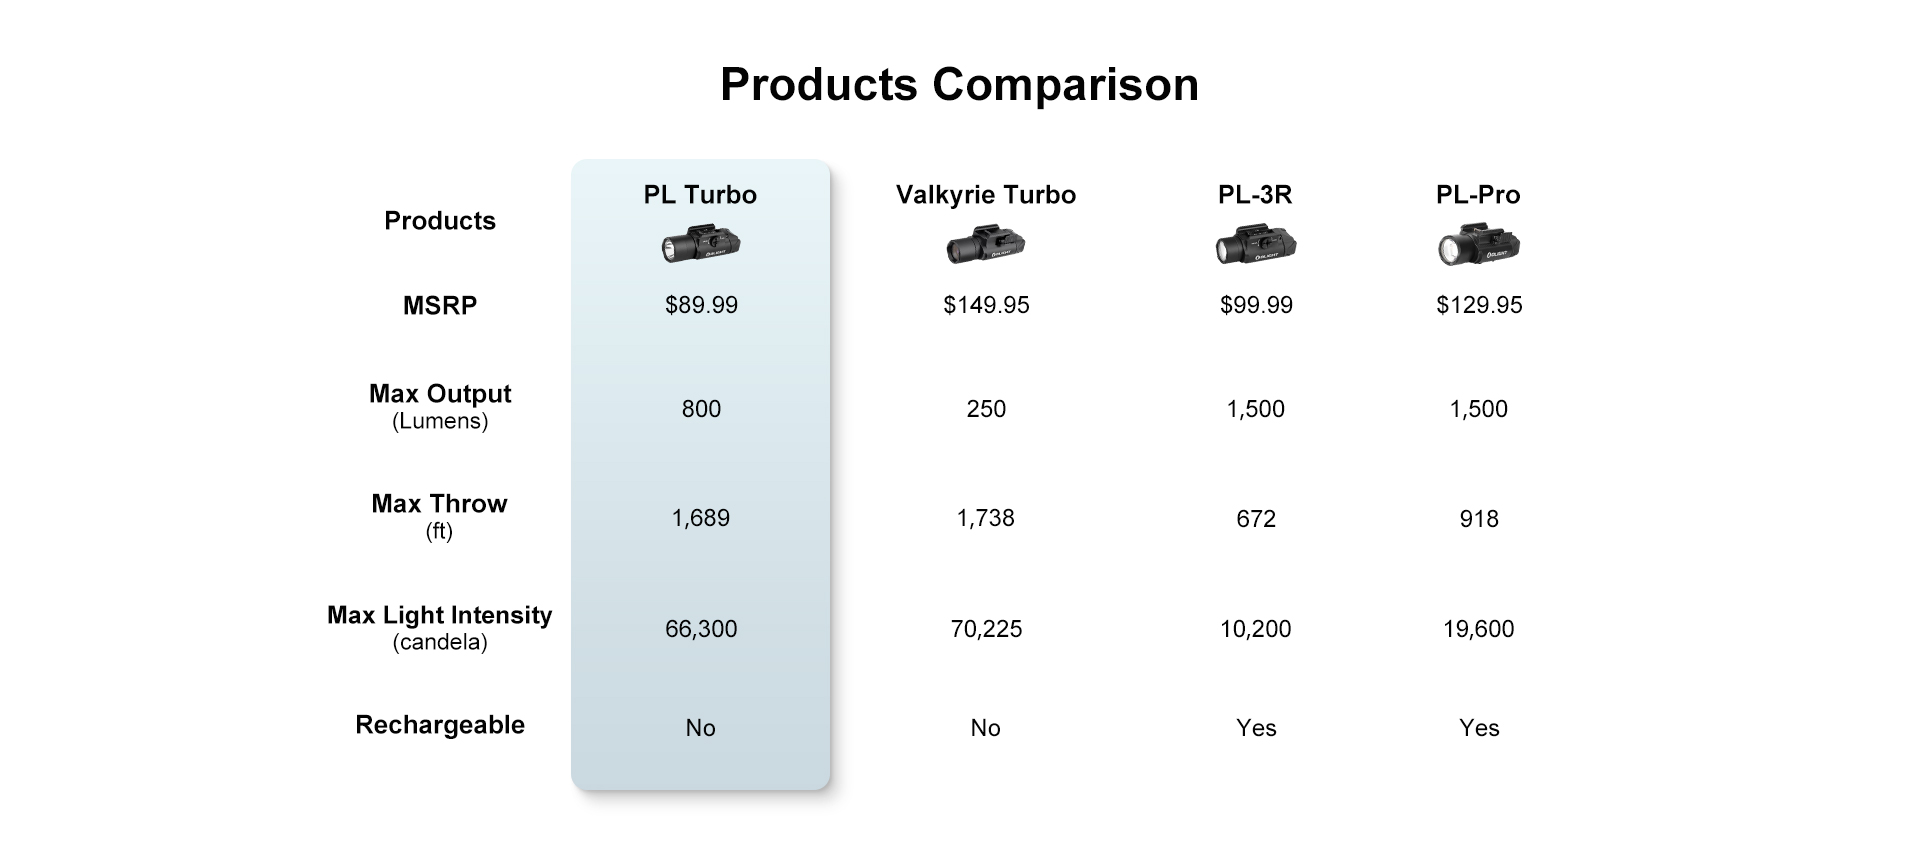Click the Rechargeable row label
Viewport: 1920px width, 850px height.
tap(440, 725)
